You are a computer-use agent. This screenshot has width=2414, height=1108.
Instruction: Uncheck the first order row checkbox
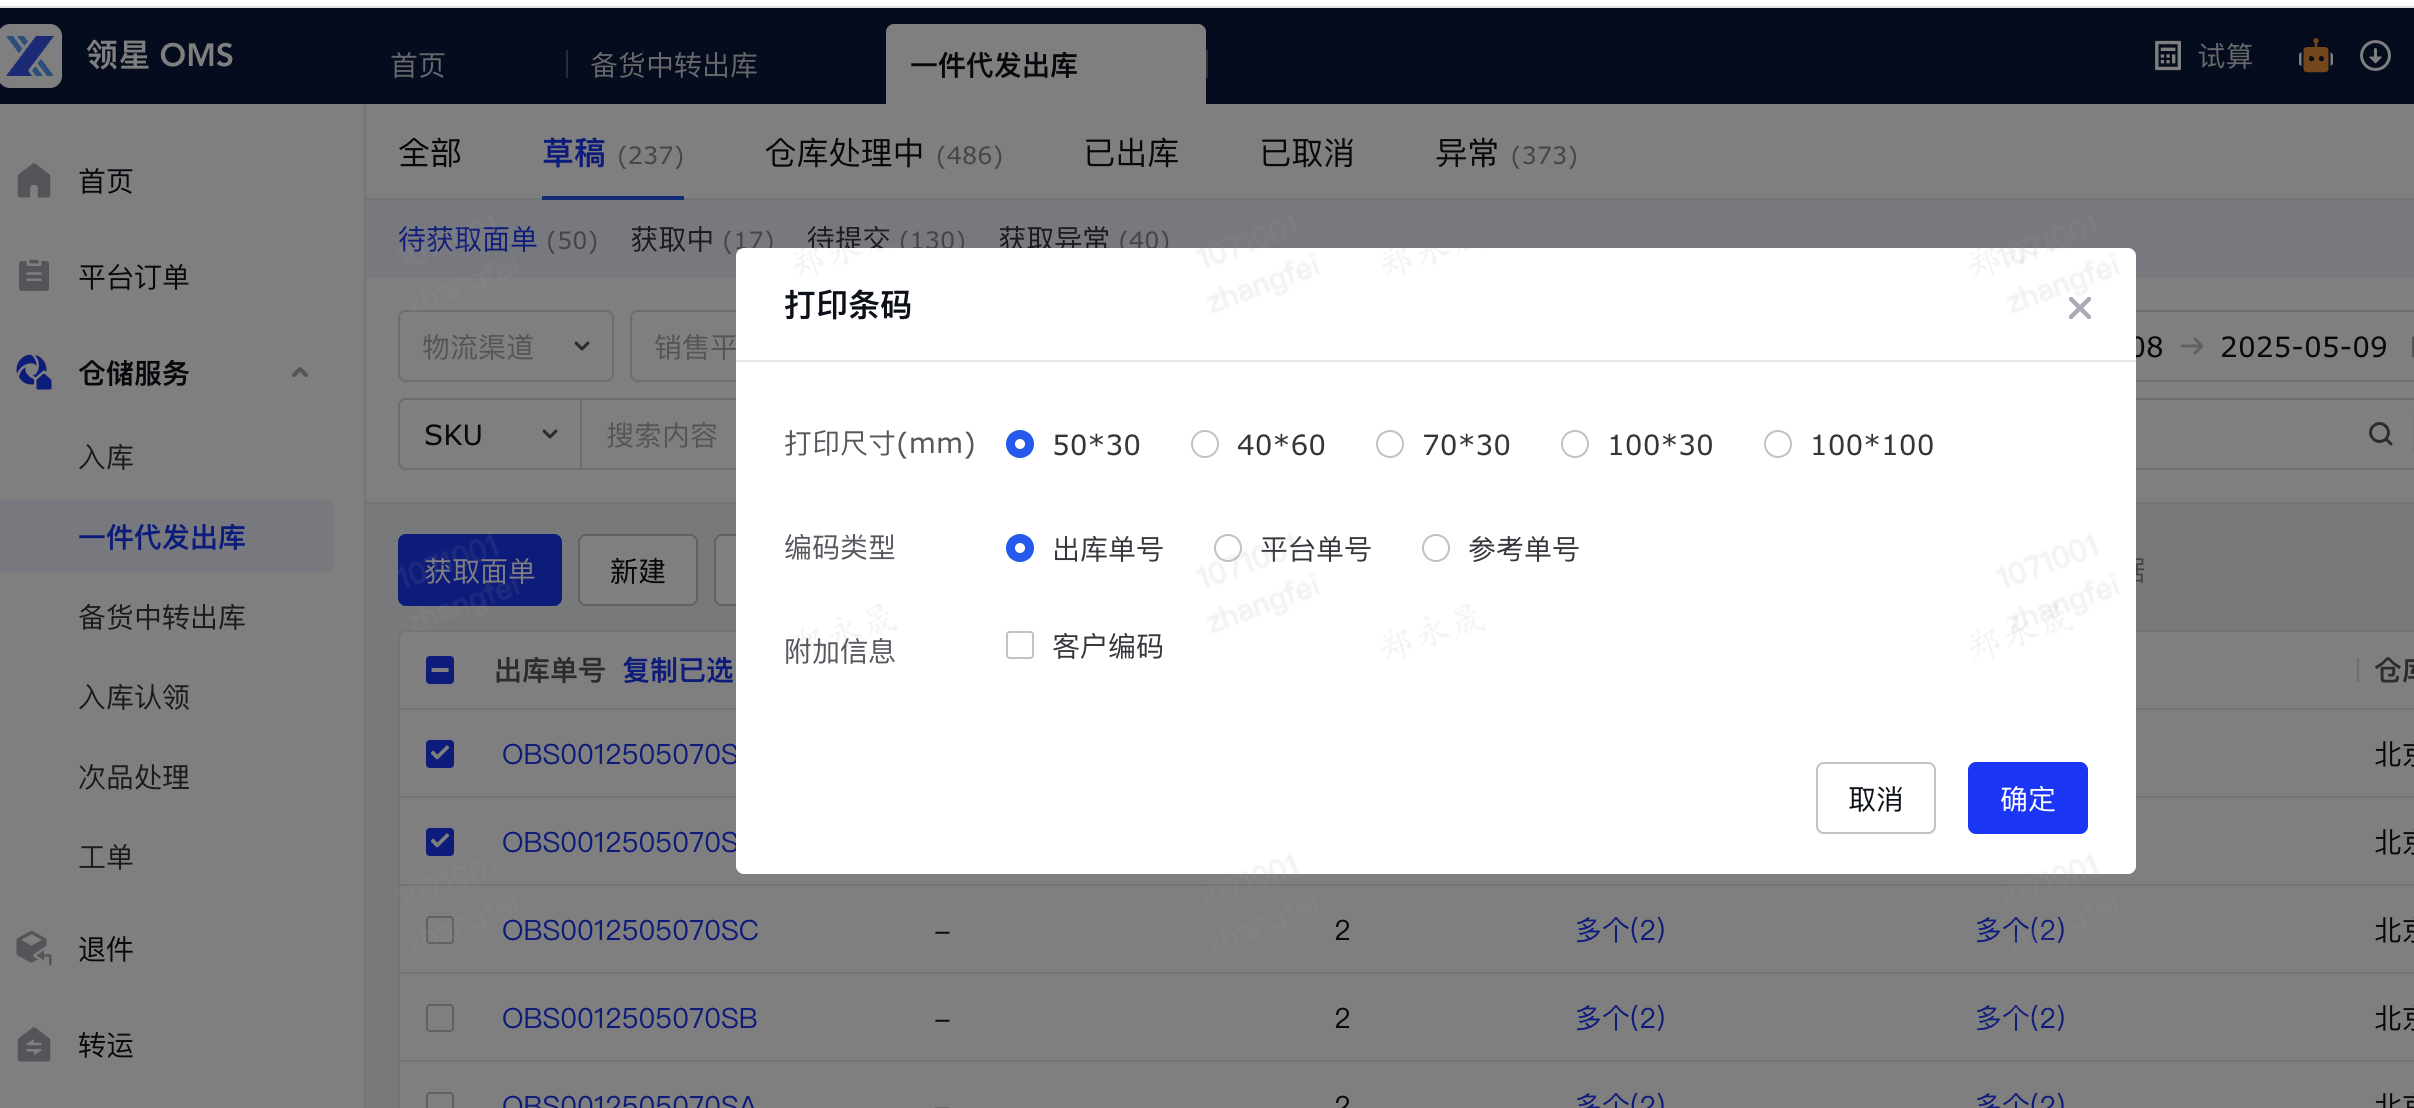click(x=440, y=754)
